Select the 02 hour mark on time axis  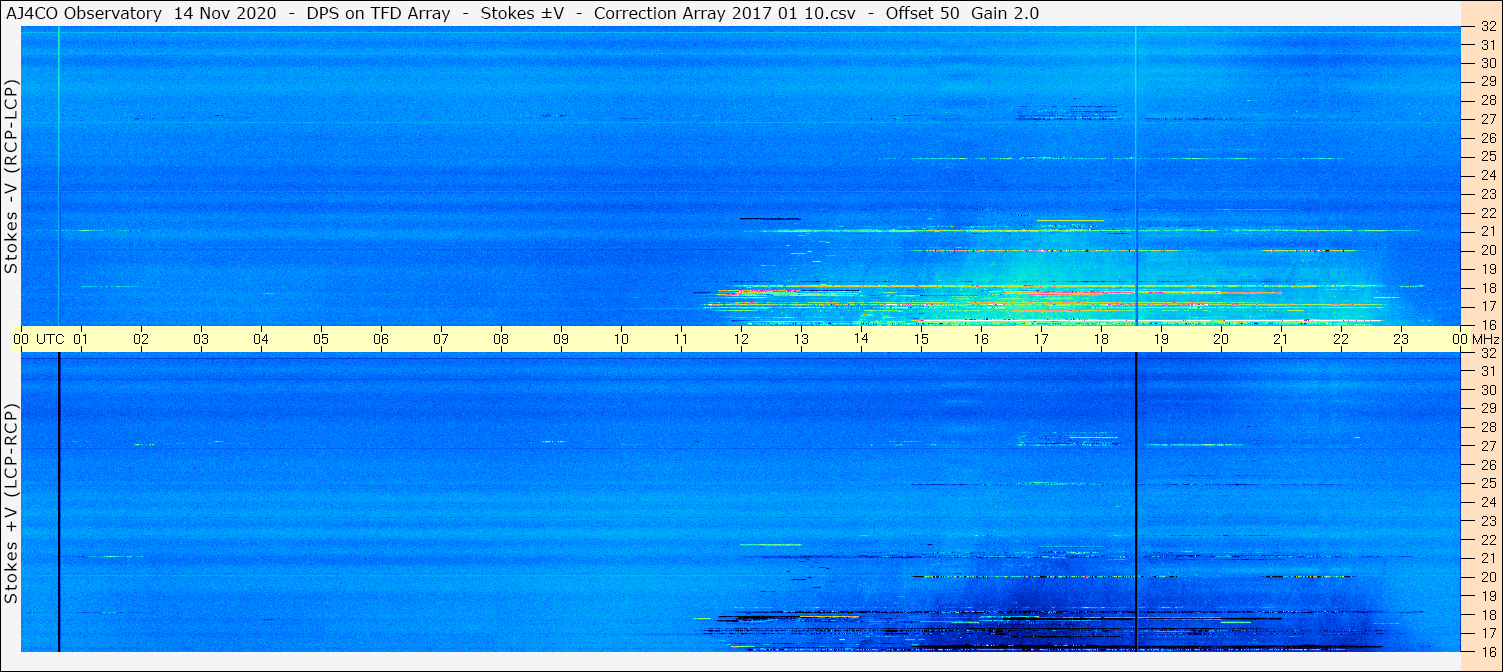[141, 339]
